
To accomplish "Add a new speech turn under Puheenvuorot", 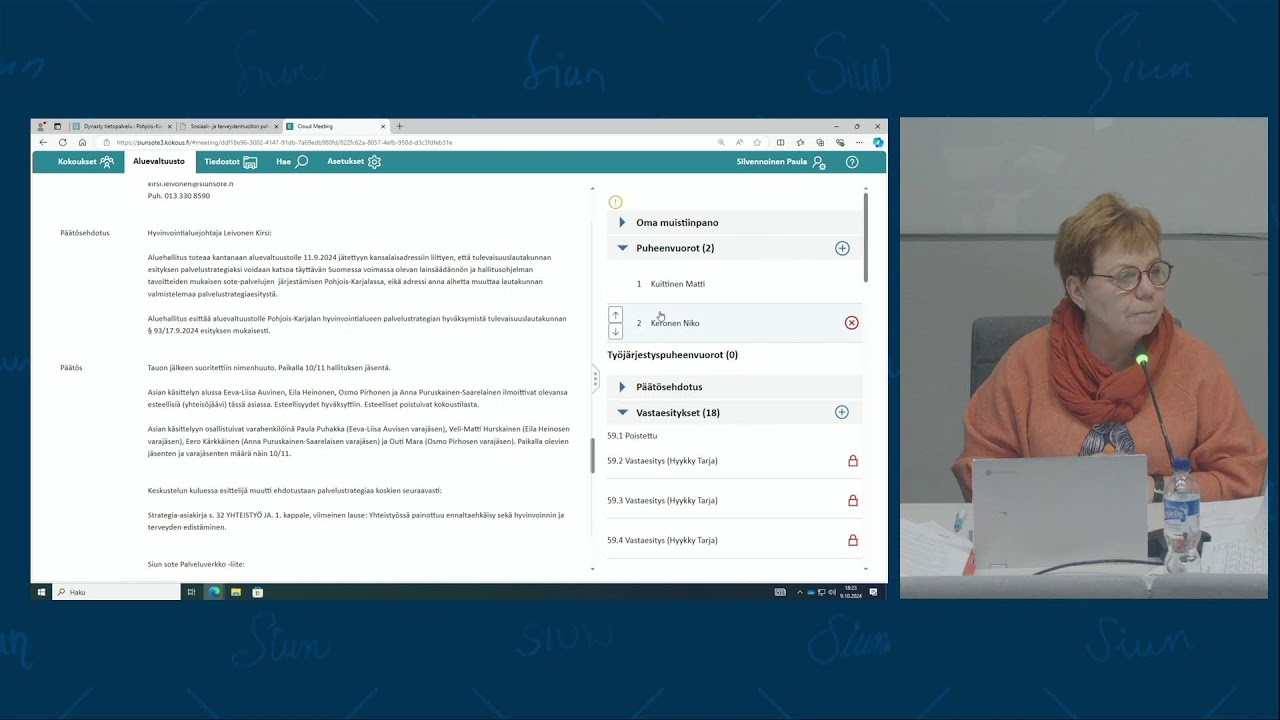I will 842,248.
